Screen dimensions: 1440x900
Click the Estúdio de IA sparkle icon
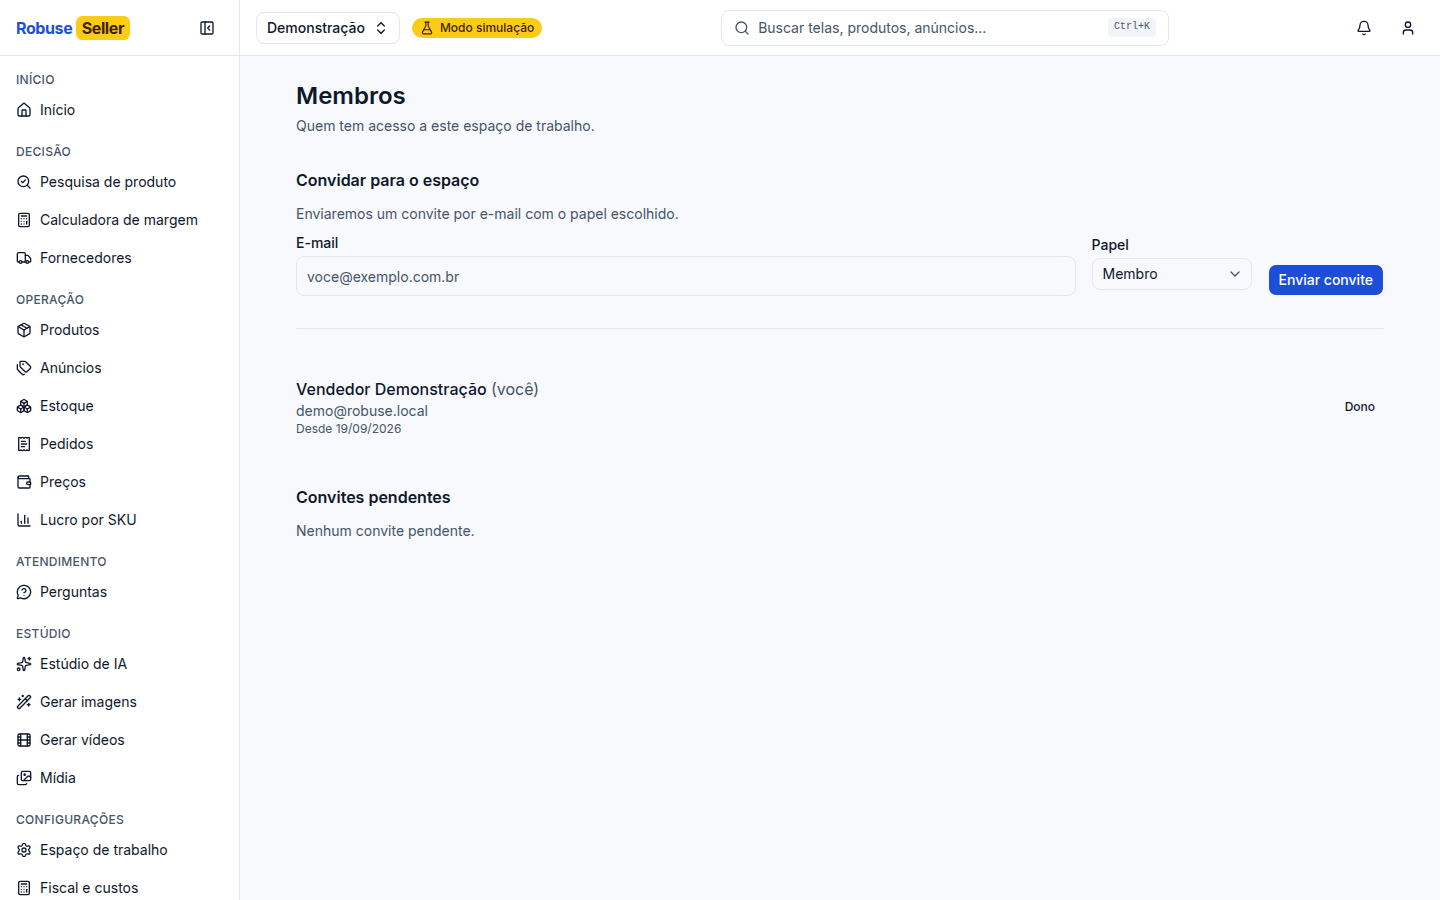point(24,664)
